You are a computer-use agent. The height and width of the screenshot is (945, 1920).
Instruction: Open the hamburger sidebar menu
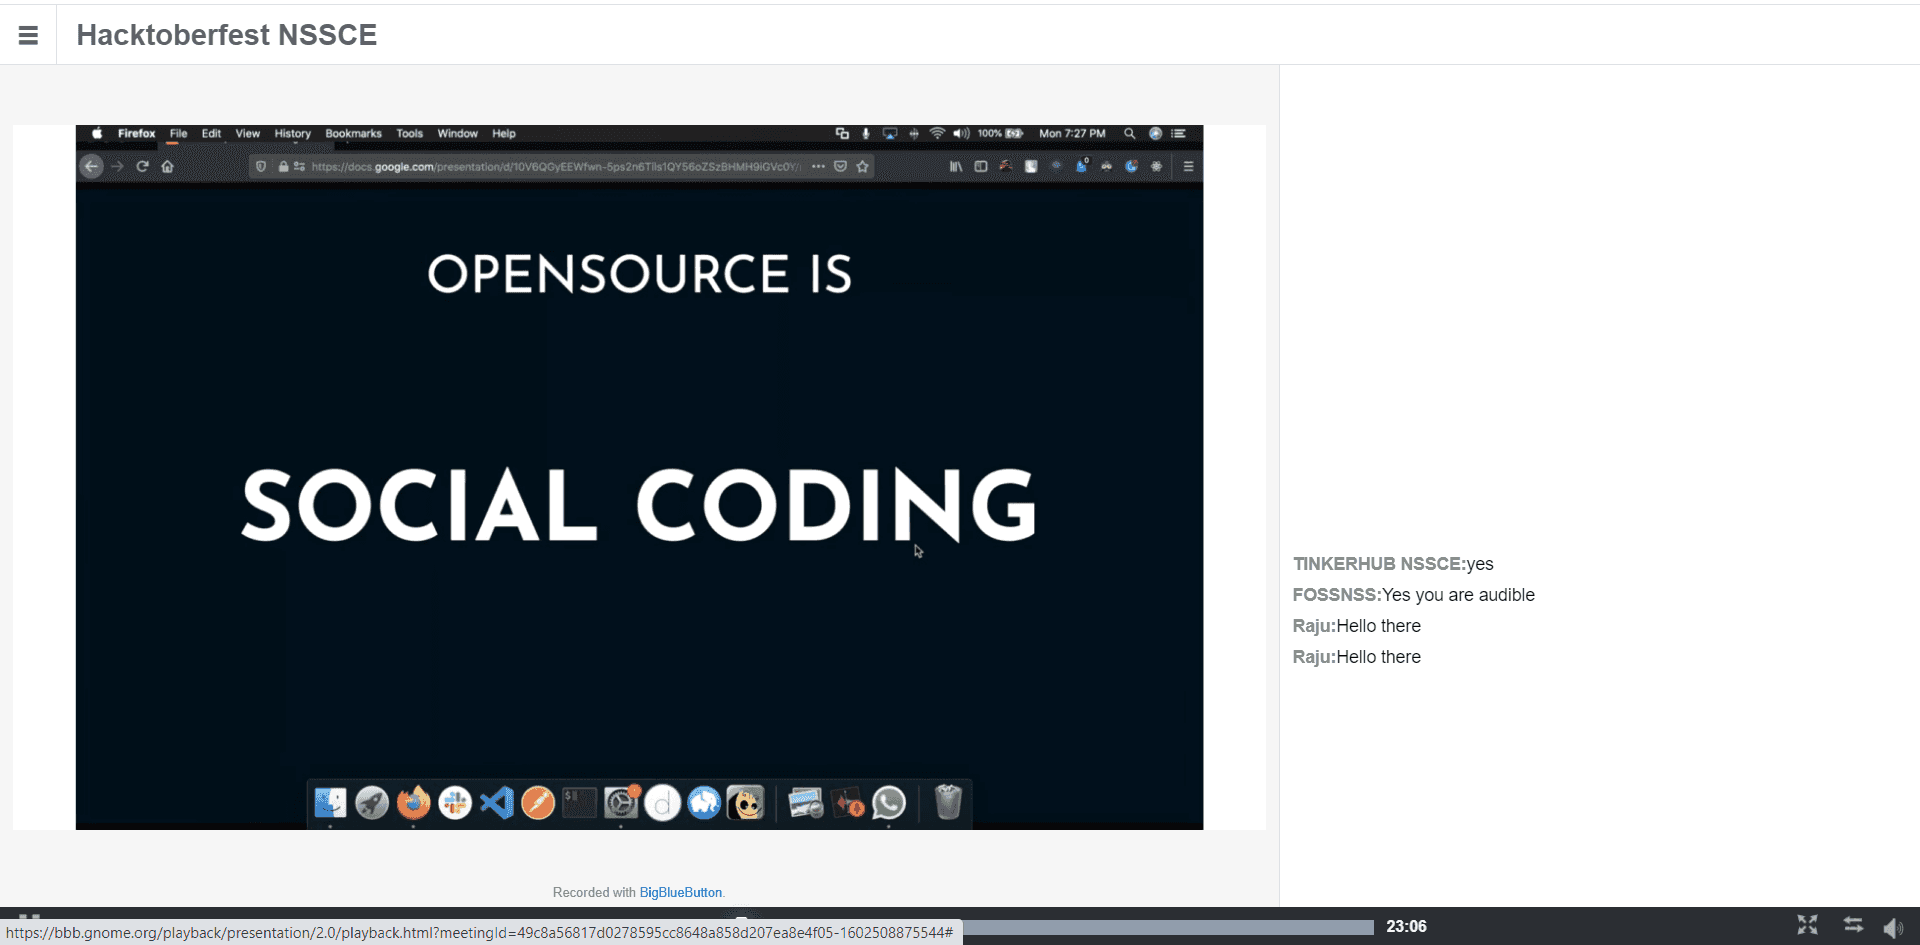(28, 35)
